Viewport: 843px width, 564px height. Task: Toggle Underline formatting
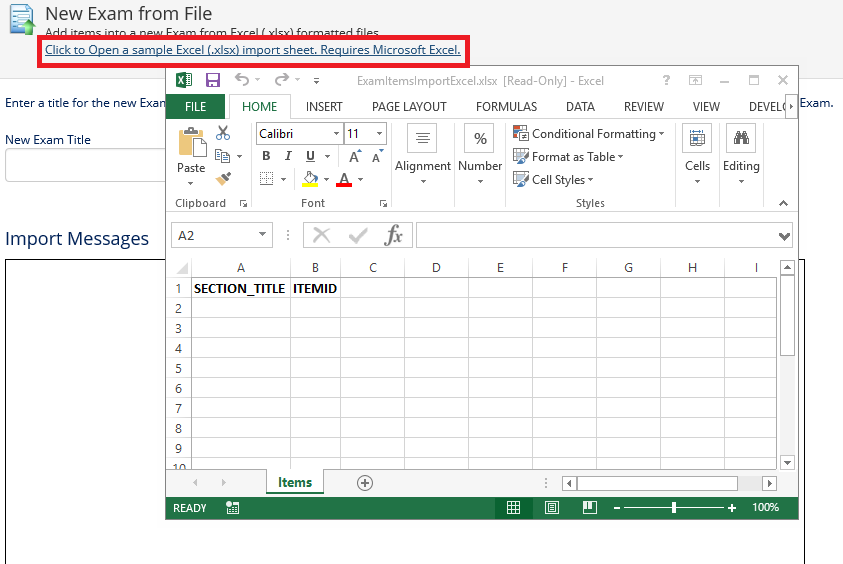coord(311,156)
